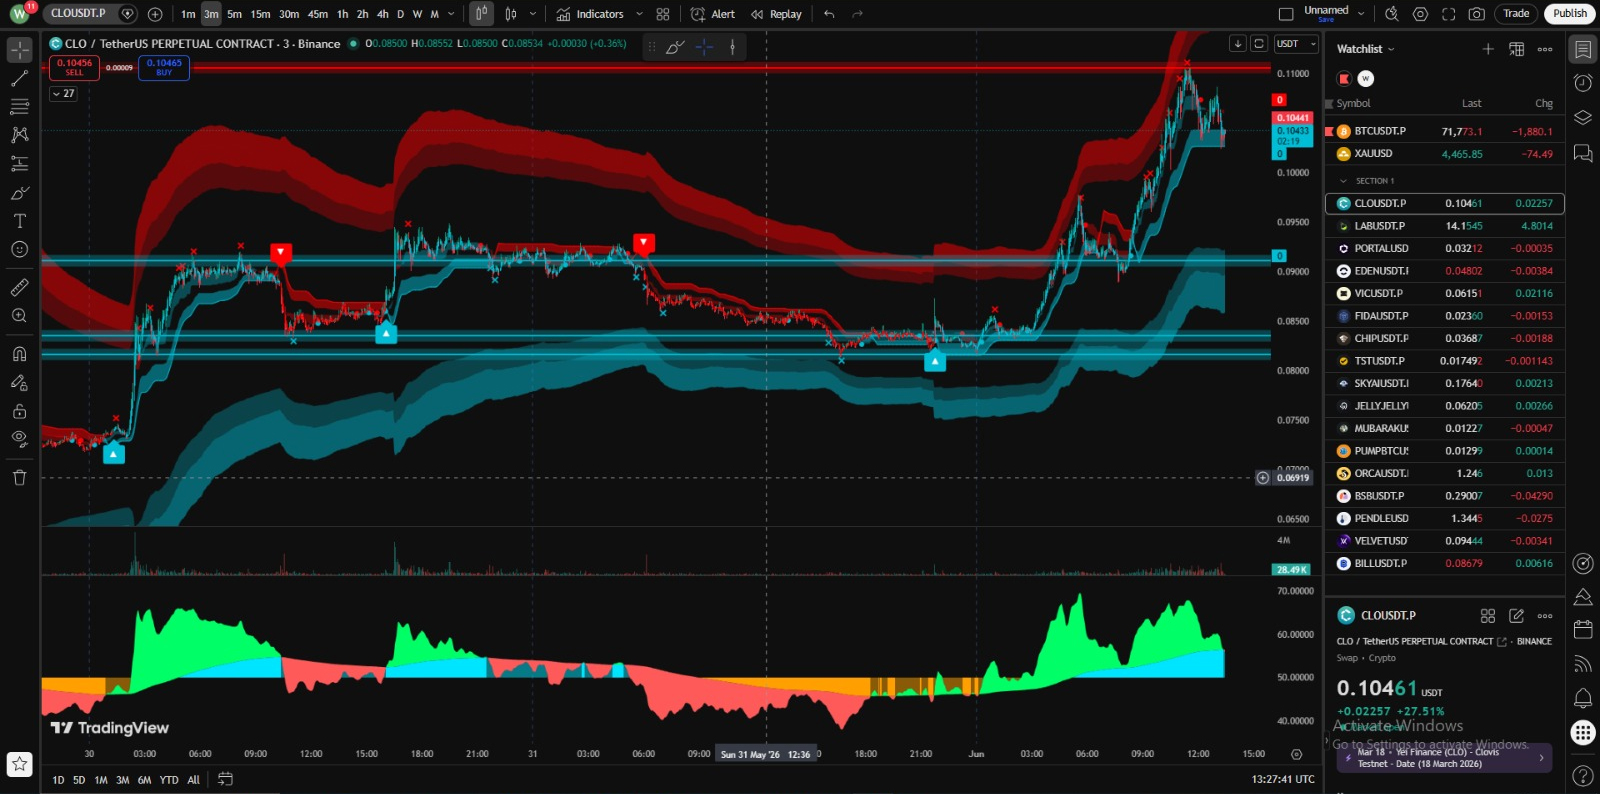
Task: Click the Publish button
Action: [x=1569, y=13]
